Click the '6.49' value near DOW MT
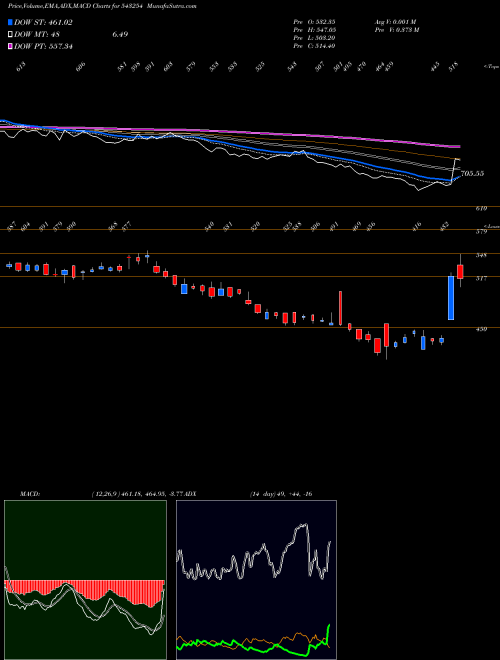 120,35
